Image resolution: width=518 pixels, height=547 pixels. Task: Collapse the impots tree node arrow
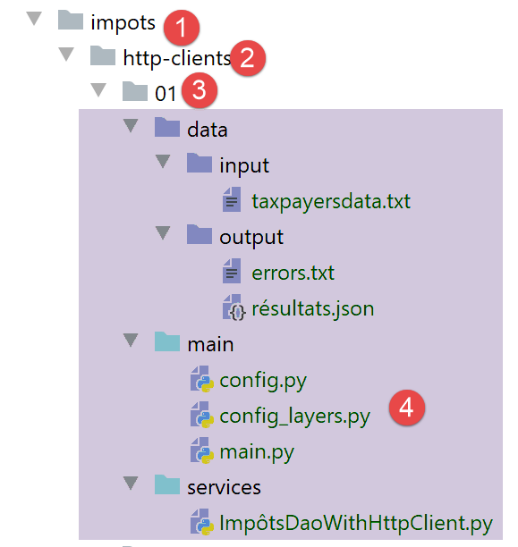coord(34,18)
